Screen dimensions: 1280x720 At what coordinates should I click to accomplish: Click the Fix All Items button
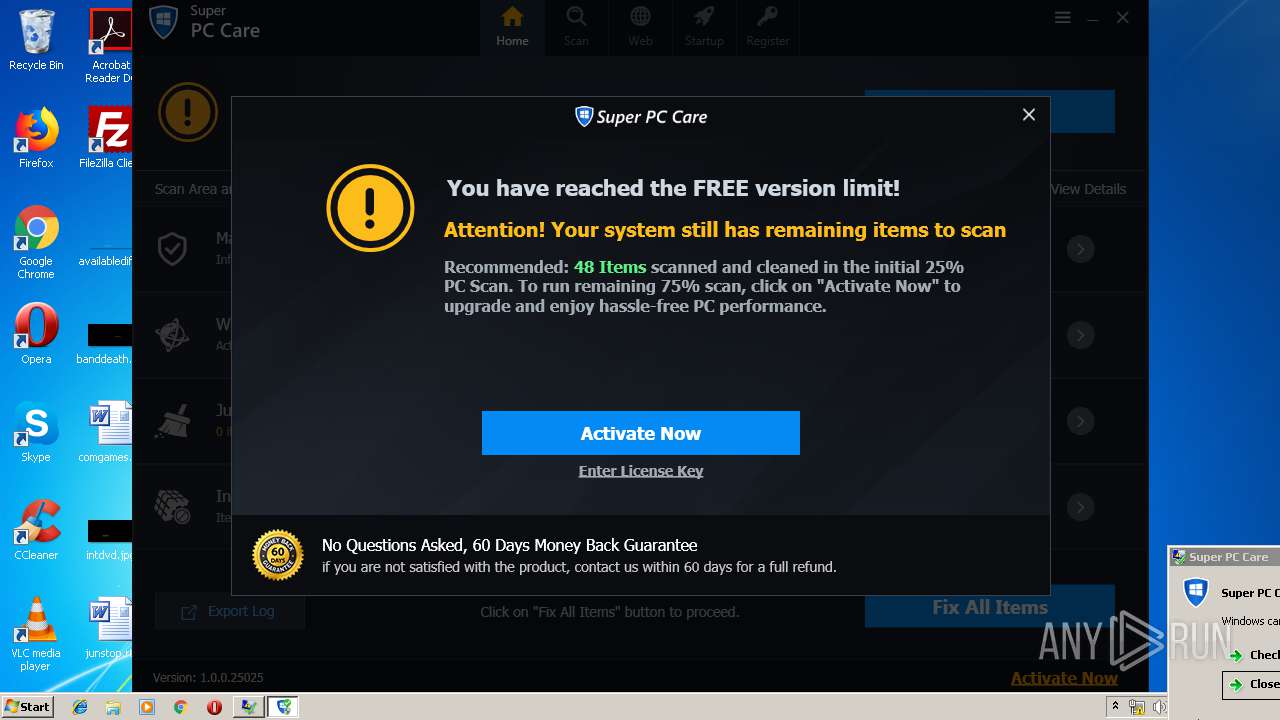coord(990,607)
